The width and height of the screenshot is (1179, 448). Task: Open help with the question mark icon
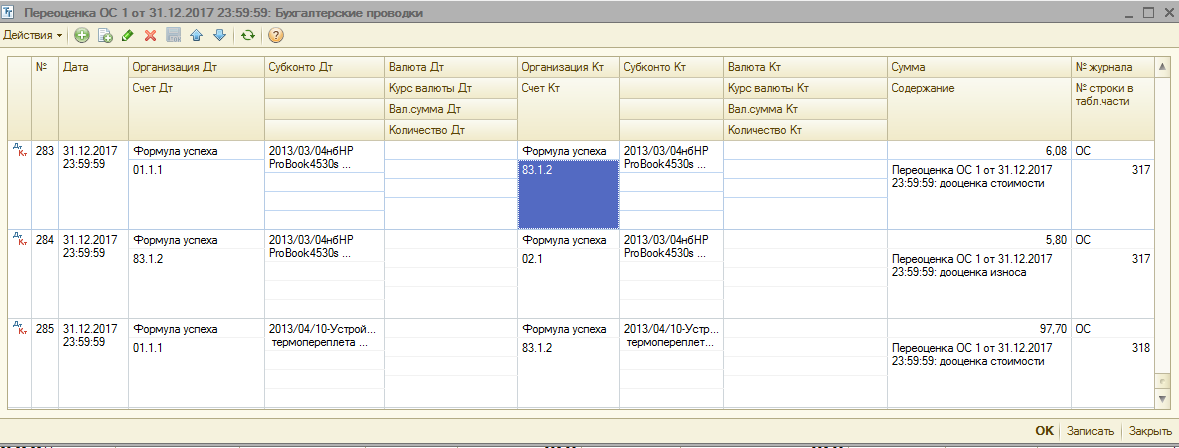(276, 35)
